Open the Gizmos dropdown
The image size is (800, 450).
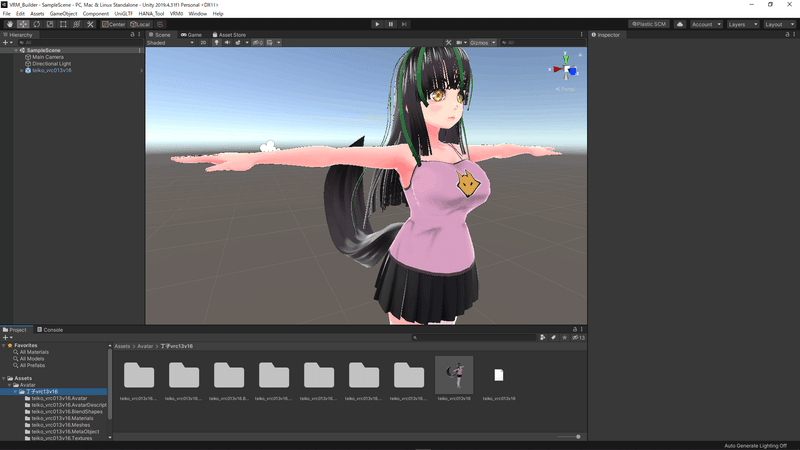tap(483, 43)
